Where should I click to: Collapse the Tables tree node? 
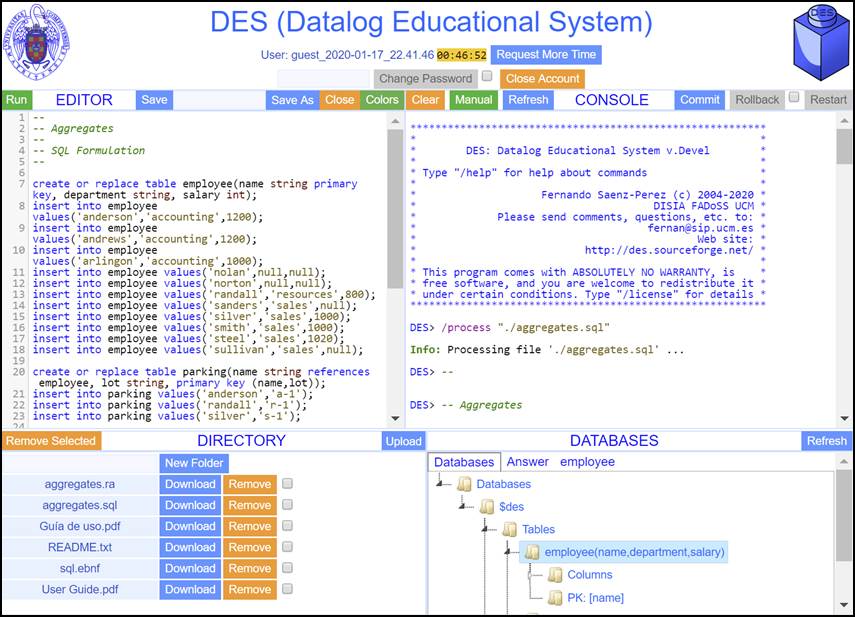pyautogui.click(x=485, y=529)
